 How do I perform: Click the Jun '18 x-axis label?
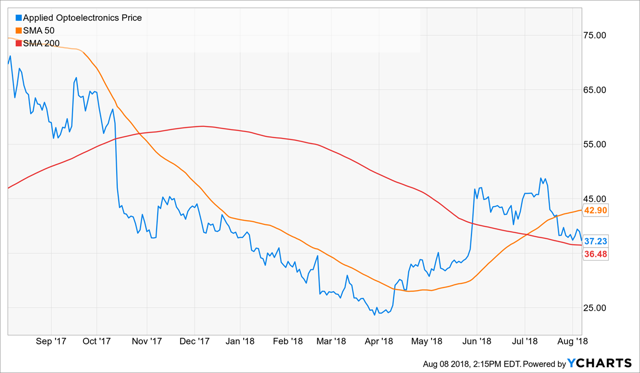click(476, 341)
